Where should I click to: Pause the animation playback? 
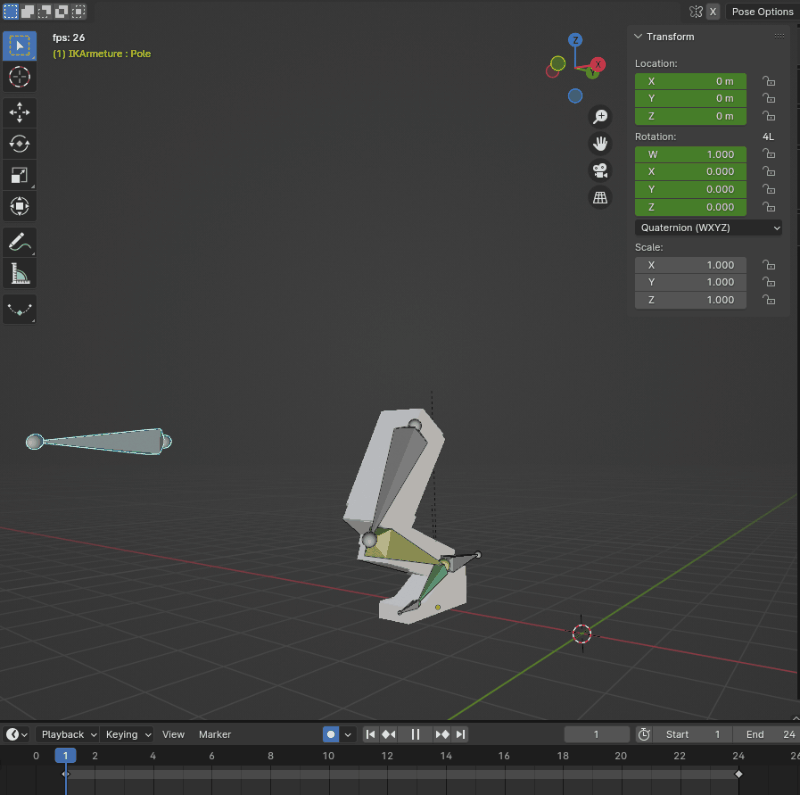pos(415,734)
